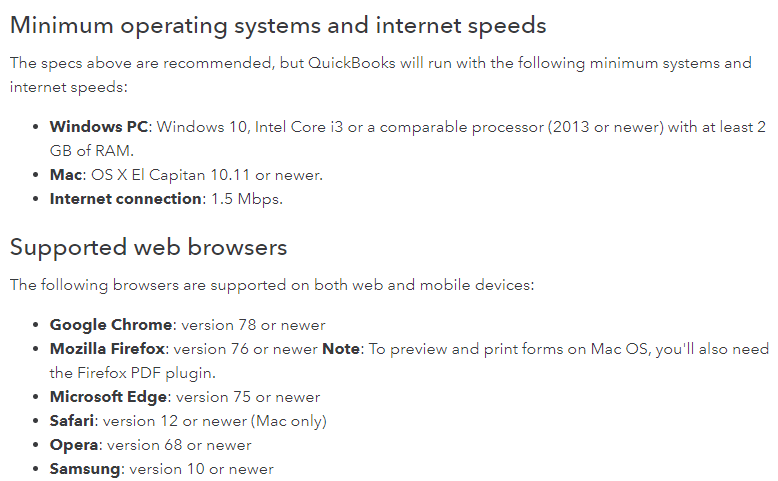Click the bold 'Internet connection' label

pyautogui.click(x=125, y=199)
